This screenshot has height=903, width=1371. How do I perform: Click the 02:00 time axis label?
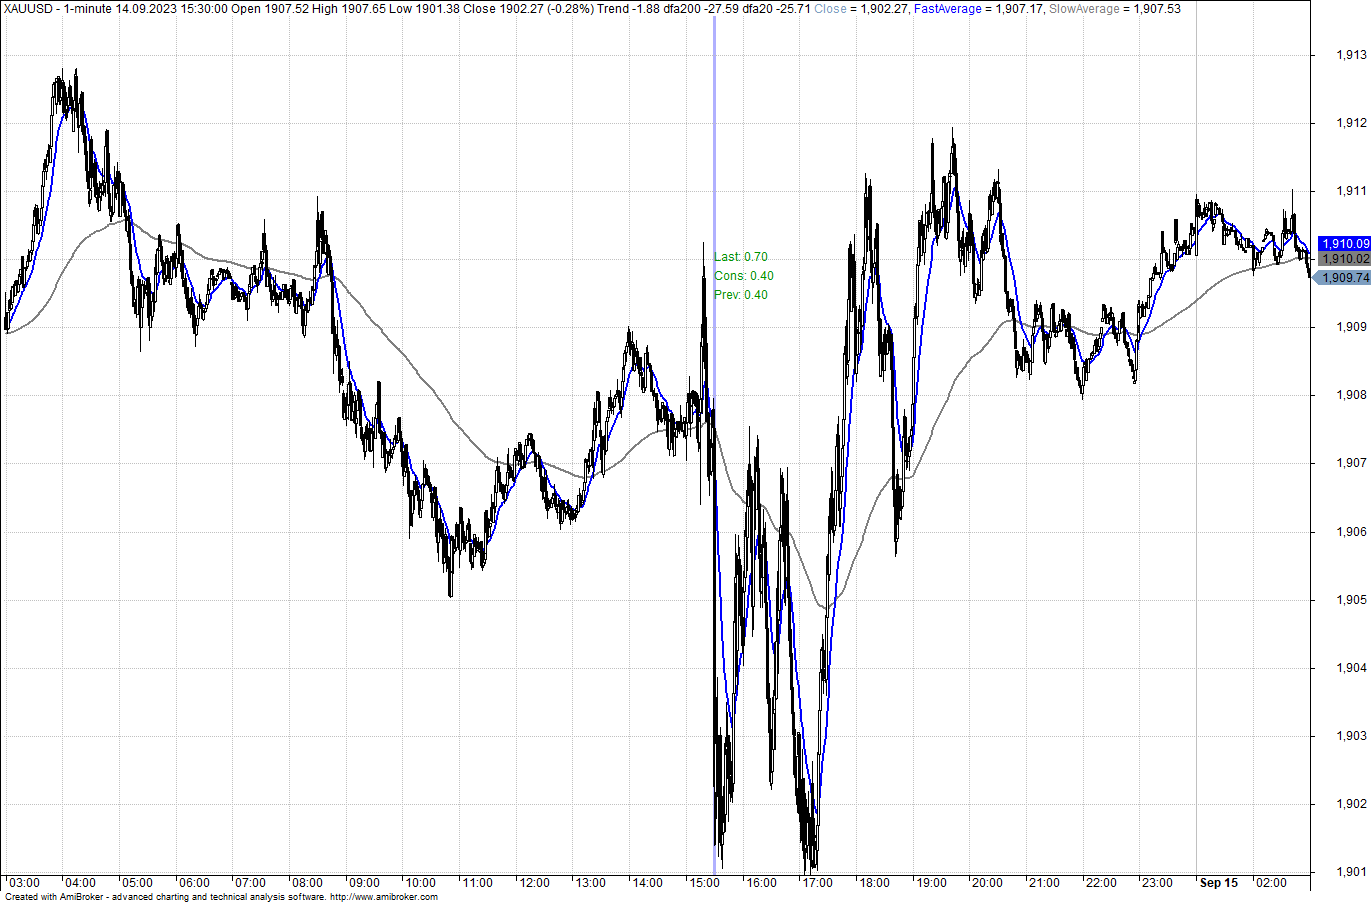click(1271, 883)
